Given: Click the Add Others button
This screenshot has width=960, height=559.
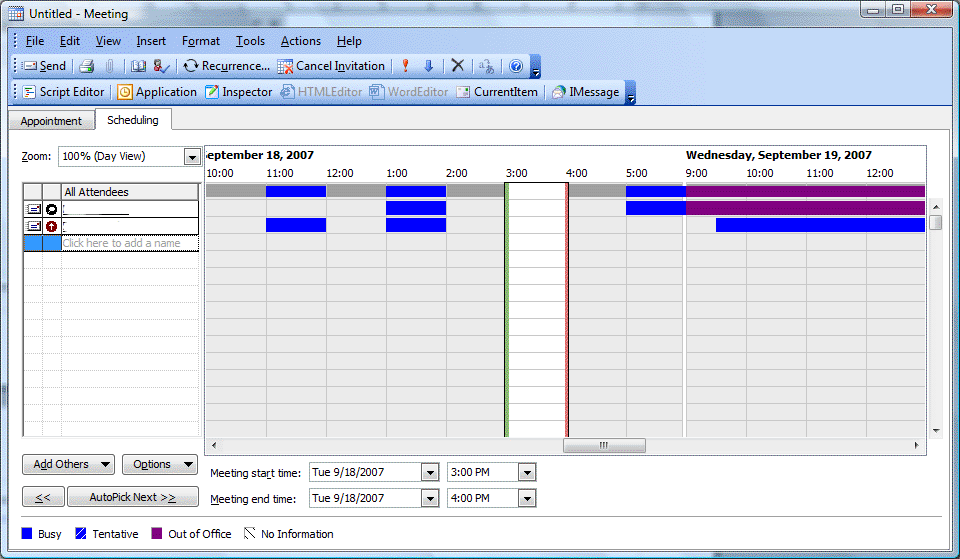Looking at the screenshot, I should pyautogui.click(x=69, y=464).
